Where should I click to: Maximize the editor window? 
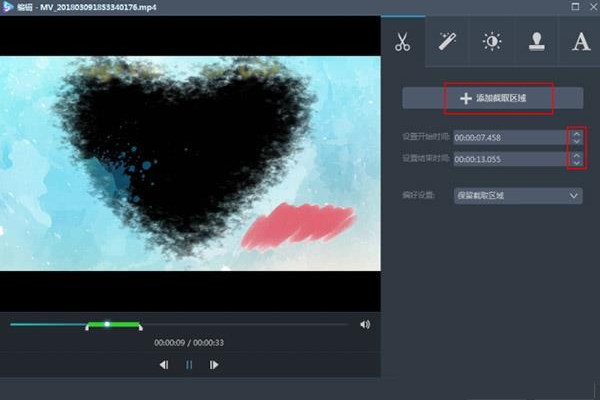pyautogui.click(x=574, y=7)
